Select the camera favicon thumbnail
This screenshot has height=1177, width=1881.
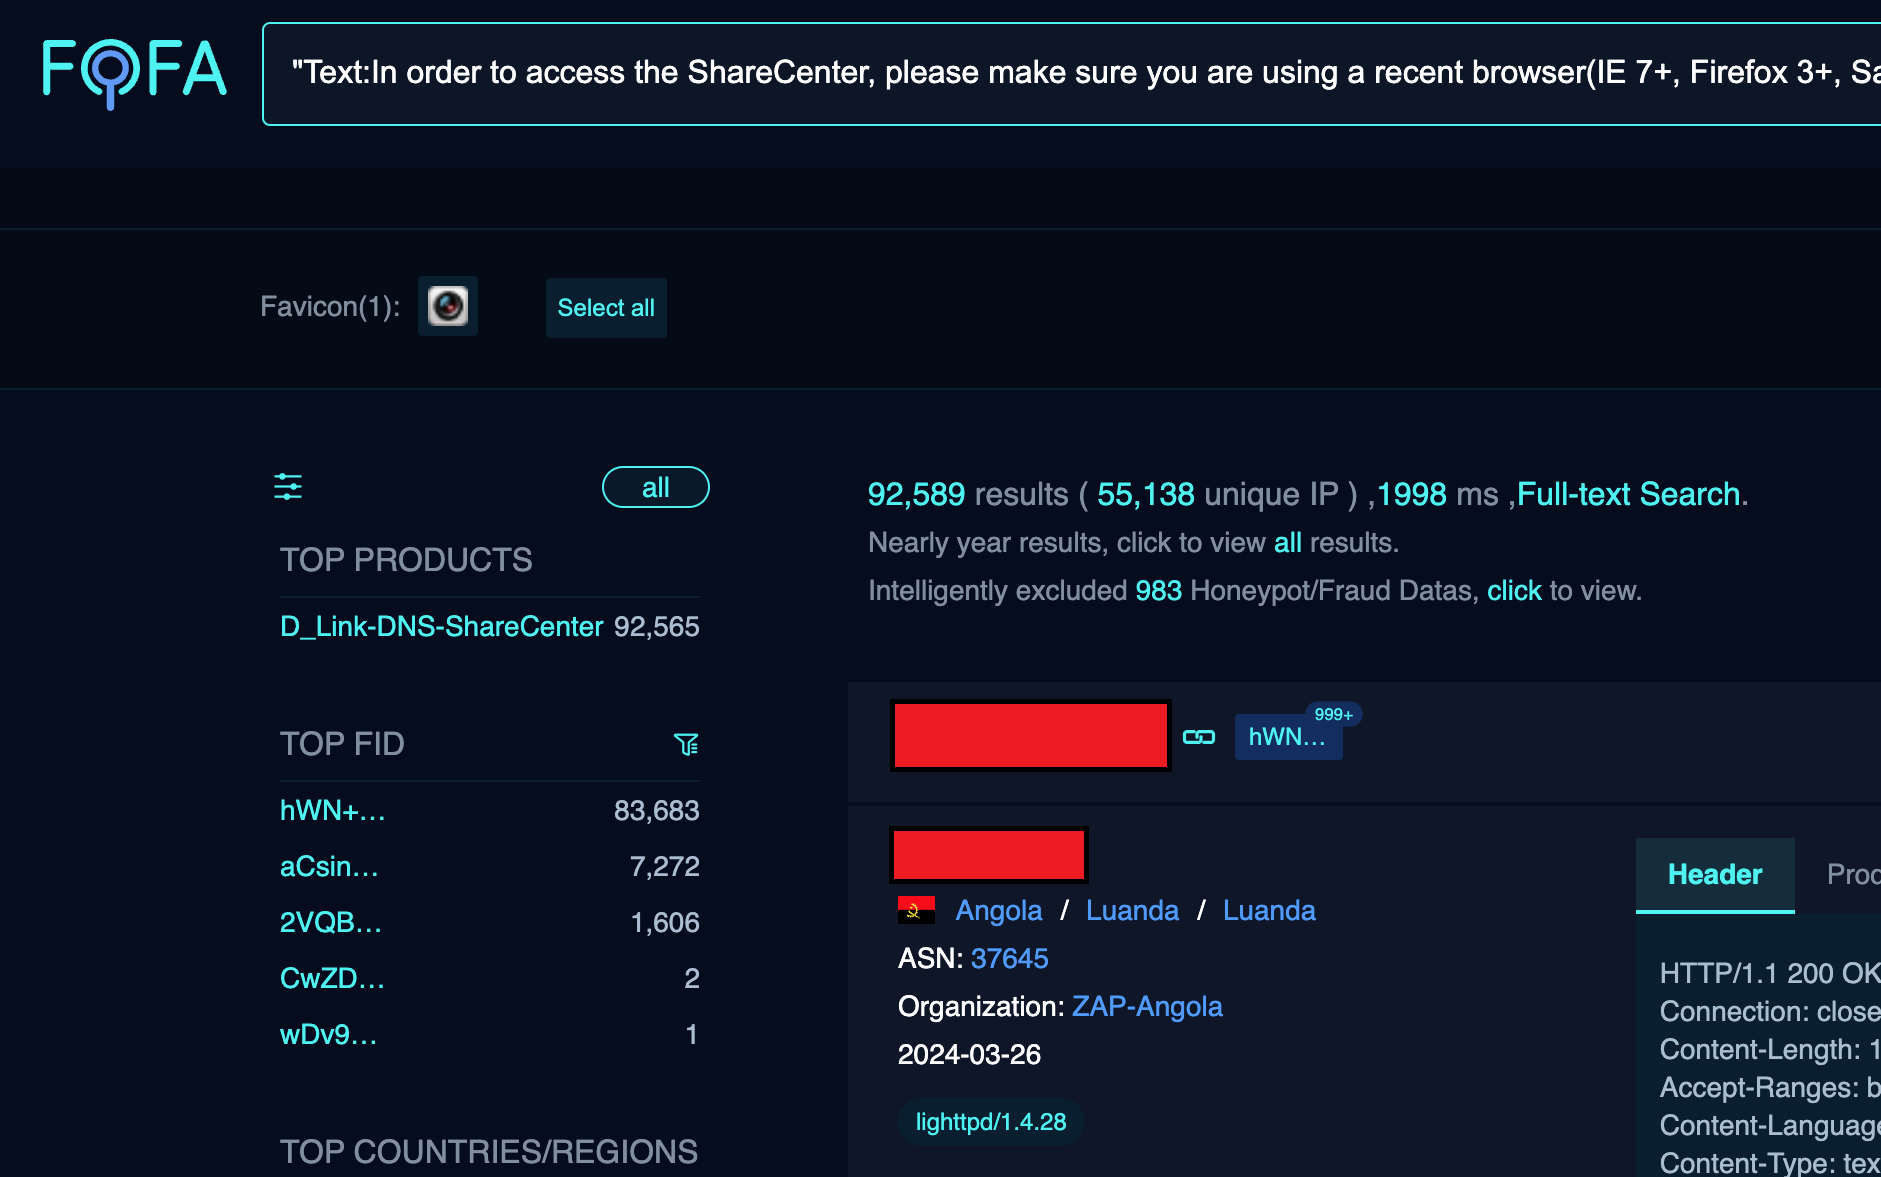(x=447, y=306)
